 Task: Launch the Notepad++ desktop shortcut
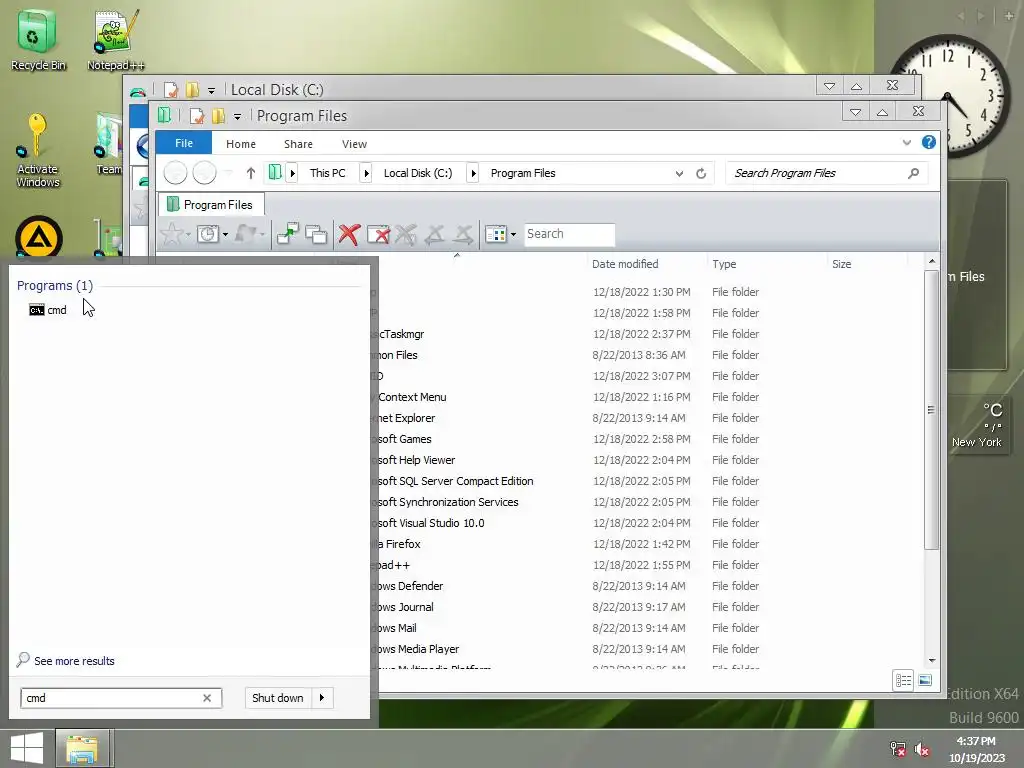pyautogui.click(x=116, y=39)
